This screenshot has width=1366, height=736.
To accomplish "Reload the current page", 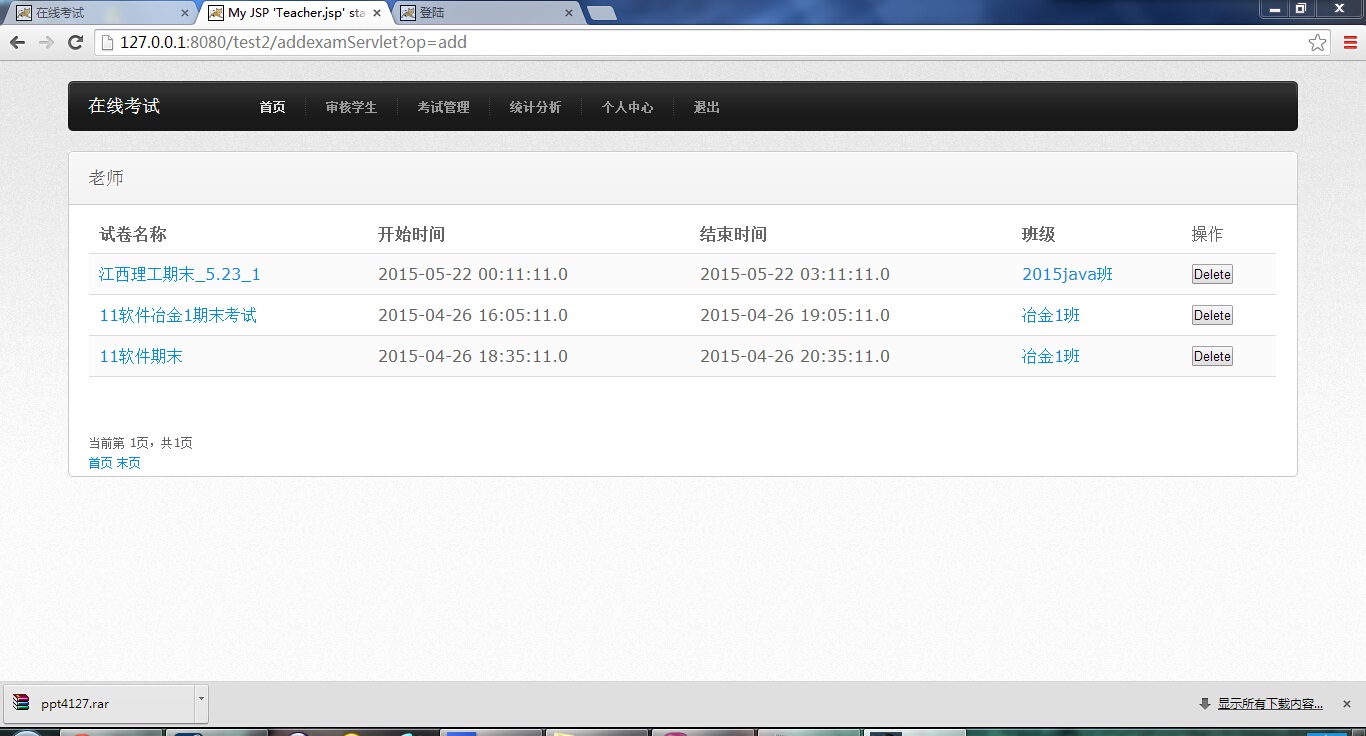I will coord(75,42).
